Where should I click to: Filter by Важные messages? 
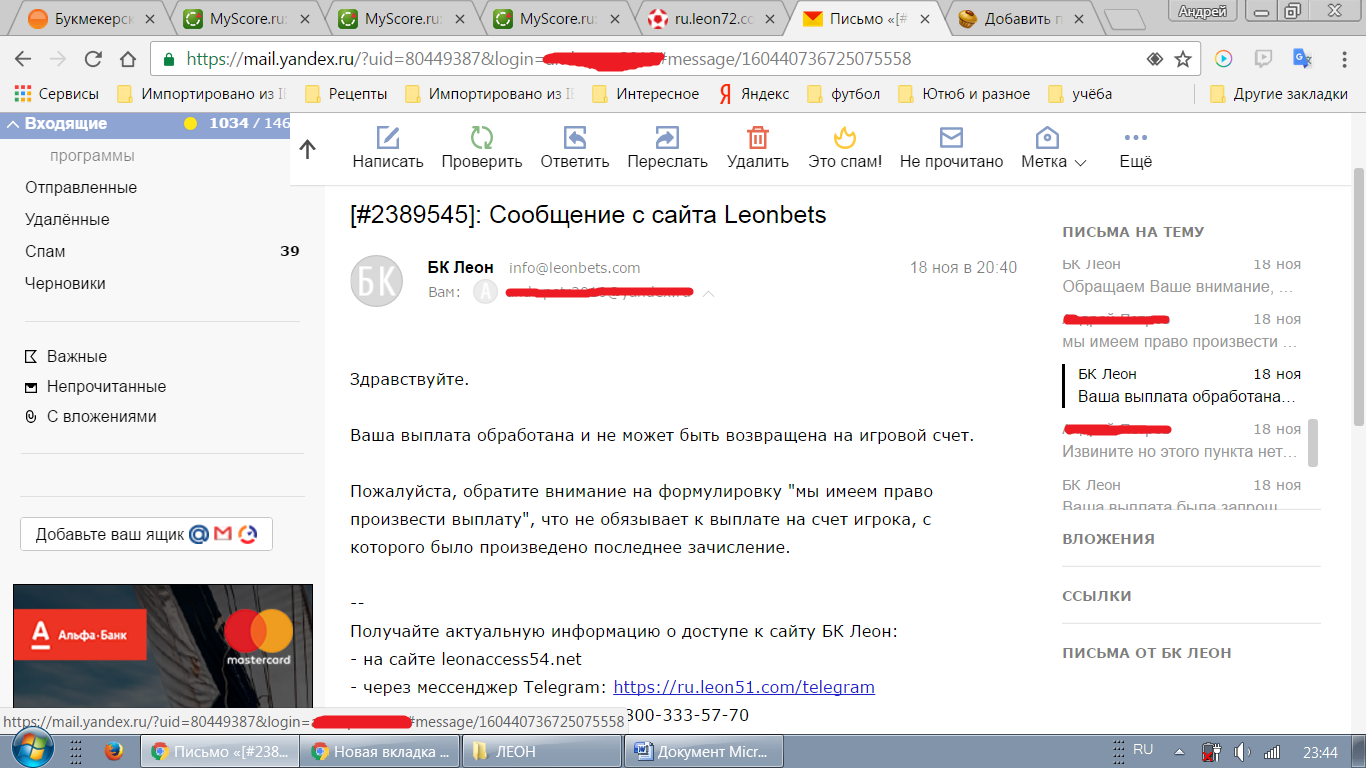[66, 357]
